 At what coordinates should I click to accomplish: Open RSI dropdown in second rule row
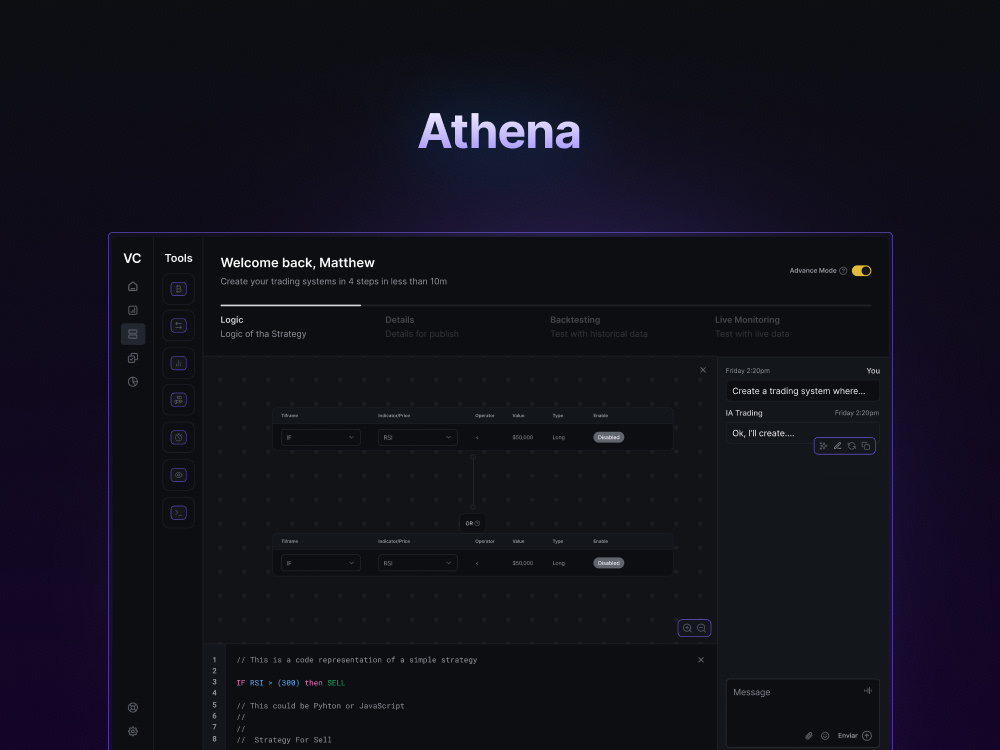pyautogui.click(x=418, y=563)
